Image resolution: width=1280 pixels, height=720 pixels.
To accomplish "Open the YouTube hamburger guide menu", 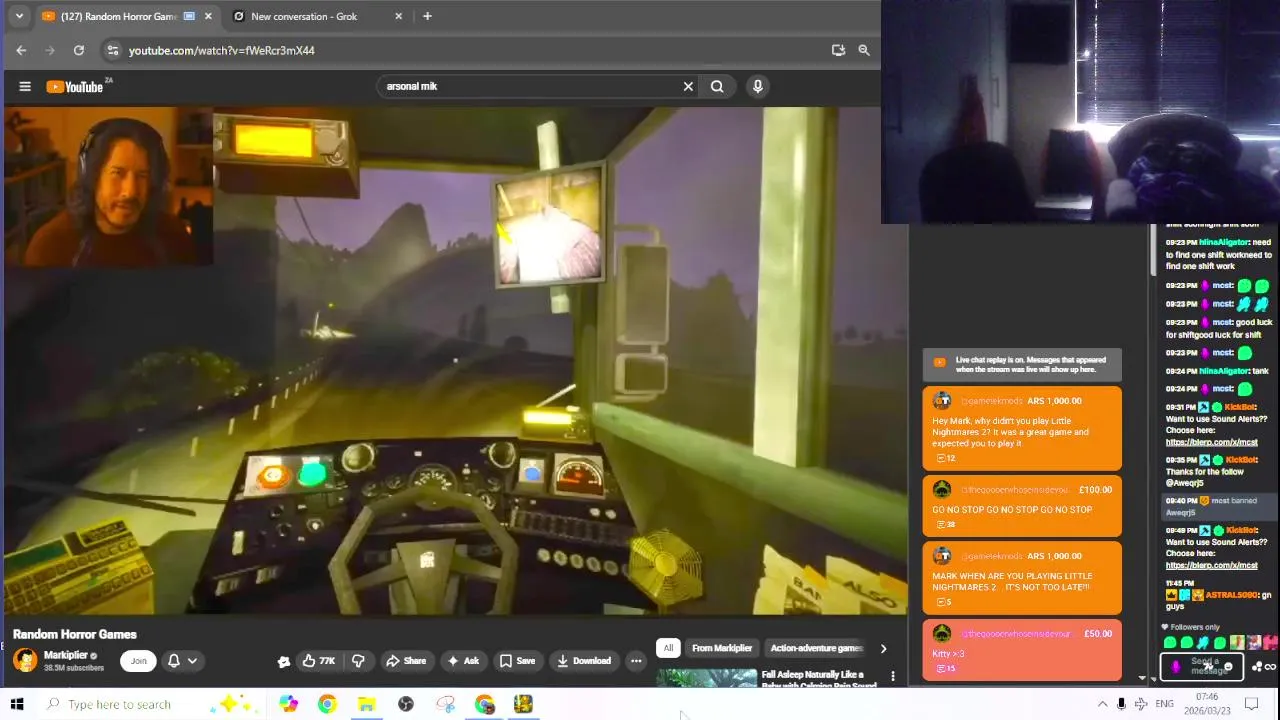I will [25, 86].
